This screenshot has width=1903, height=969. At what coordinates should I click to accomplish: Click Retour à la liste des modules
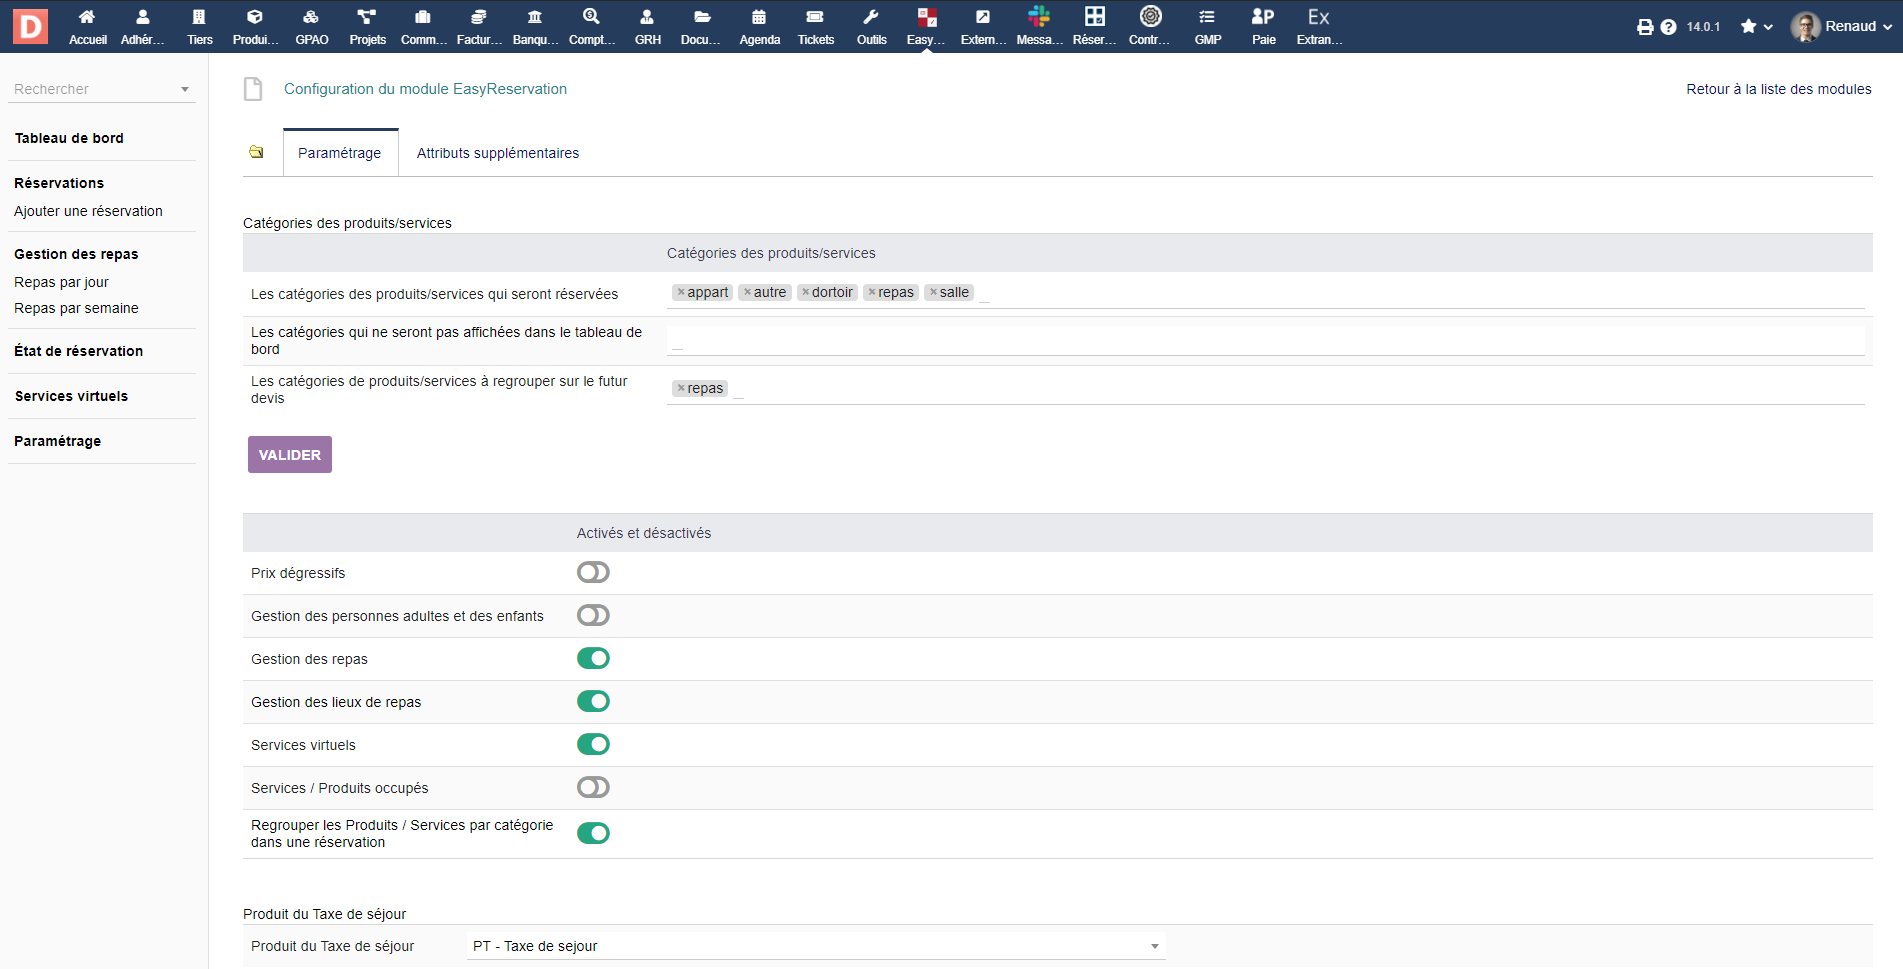coord(1778,89)
